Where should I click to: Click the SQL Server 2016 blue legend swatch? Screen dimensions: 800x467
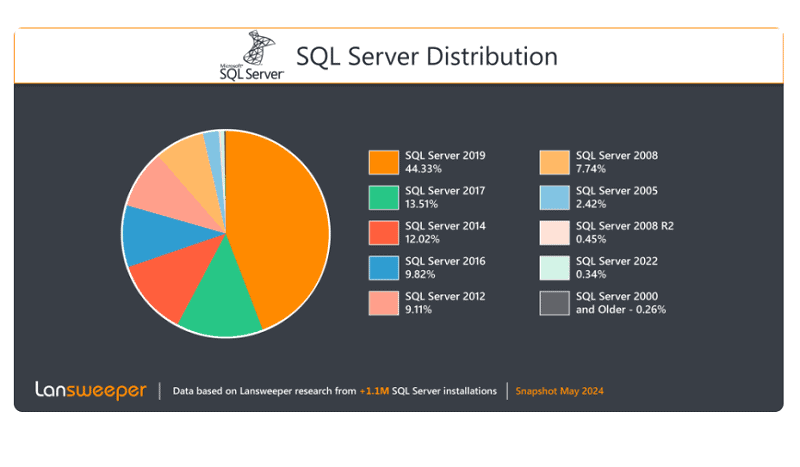384,268
